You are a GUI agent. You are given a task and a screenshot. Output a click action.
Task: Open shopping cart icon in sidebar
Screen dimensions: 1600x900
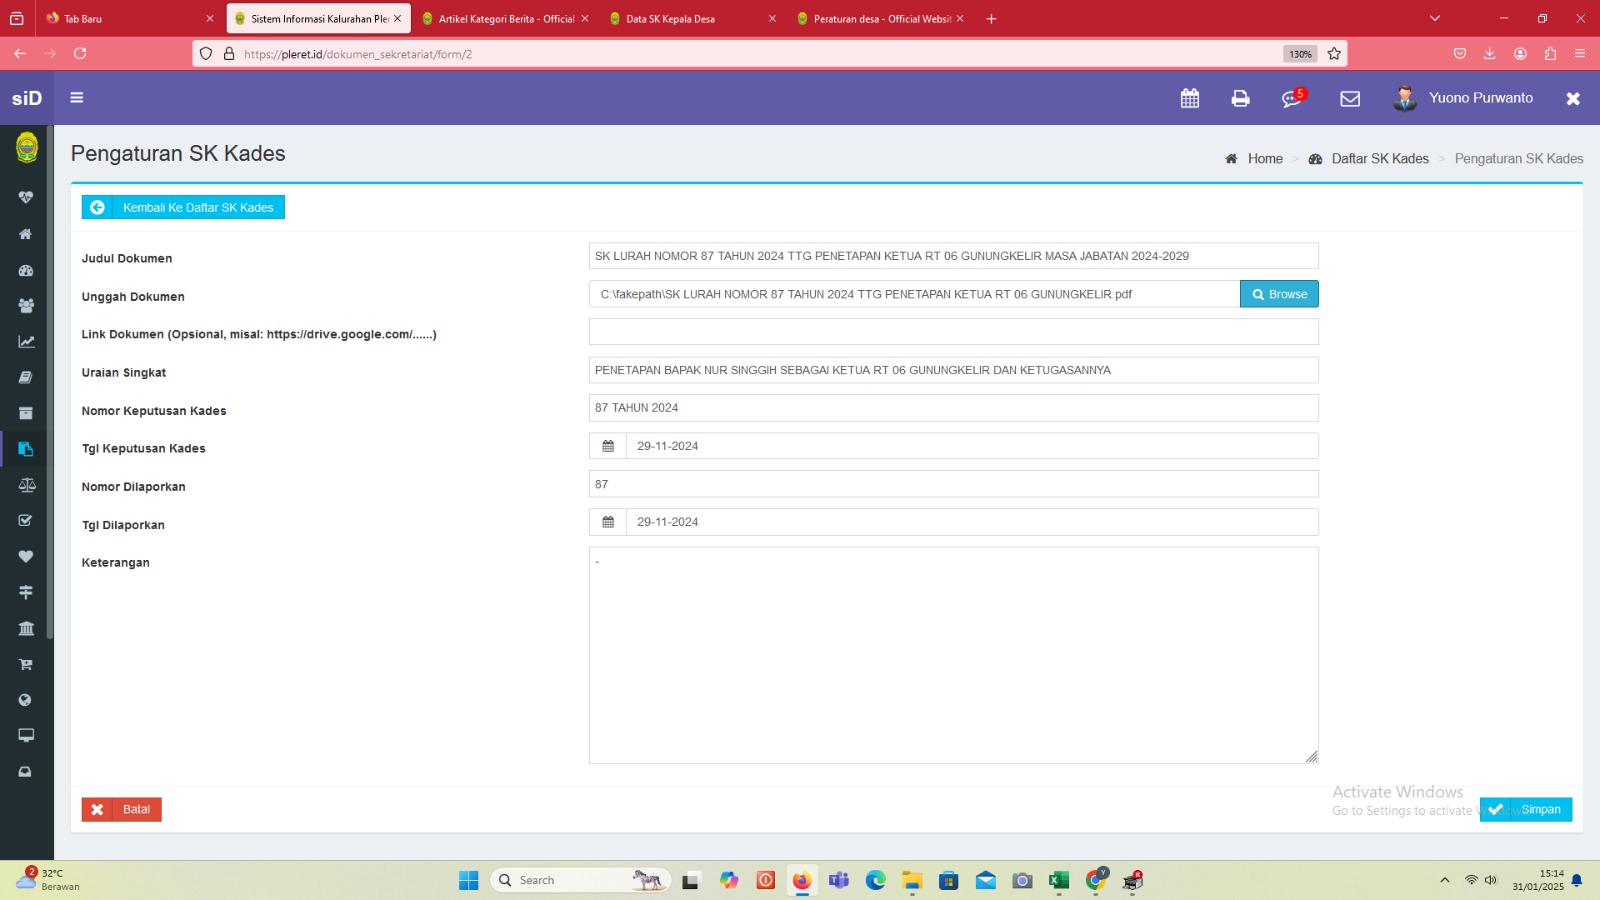26,664
